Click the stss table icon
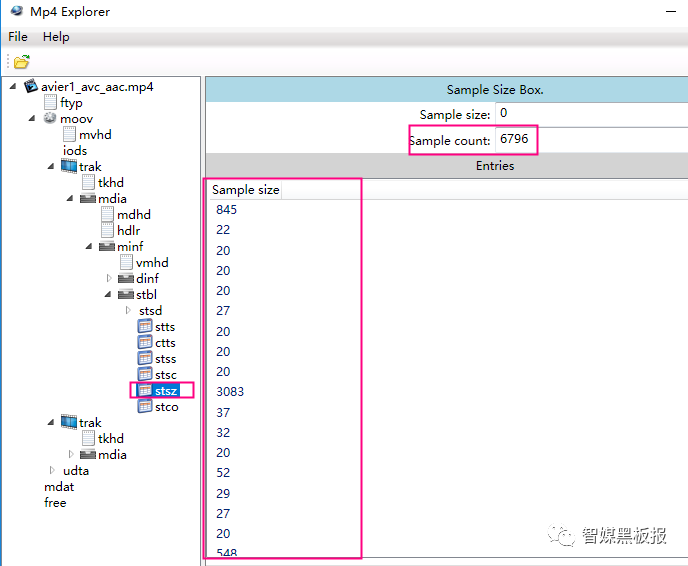The image size is (688, 566). click(145, 358)
